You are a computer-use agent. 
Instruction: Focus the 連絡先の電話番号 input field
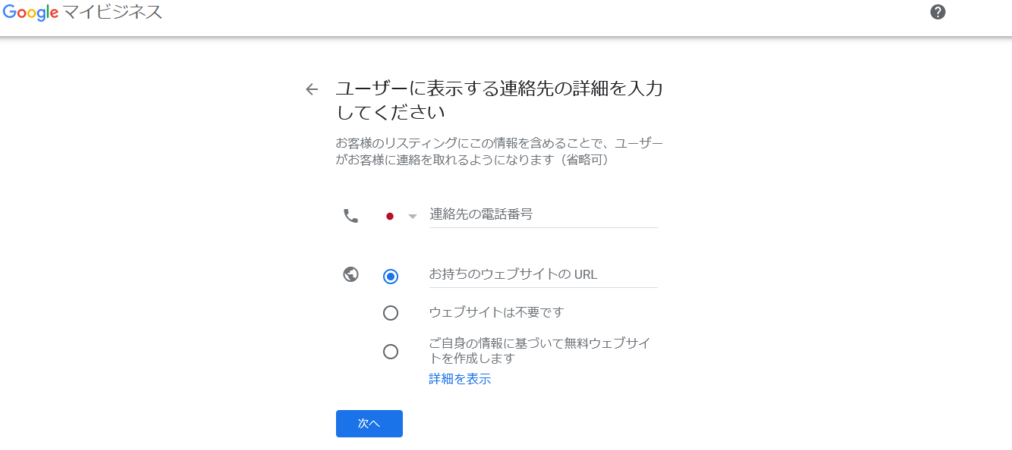[x=543, y=215]
